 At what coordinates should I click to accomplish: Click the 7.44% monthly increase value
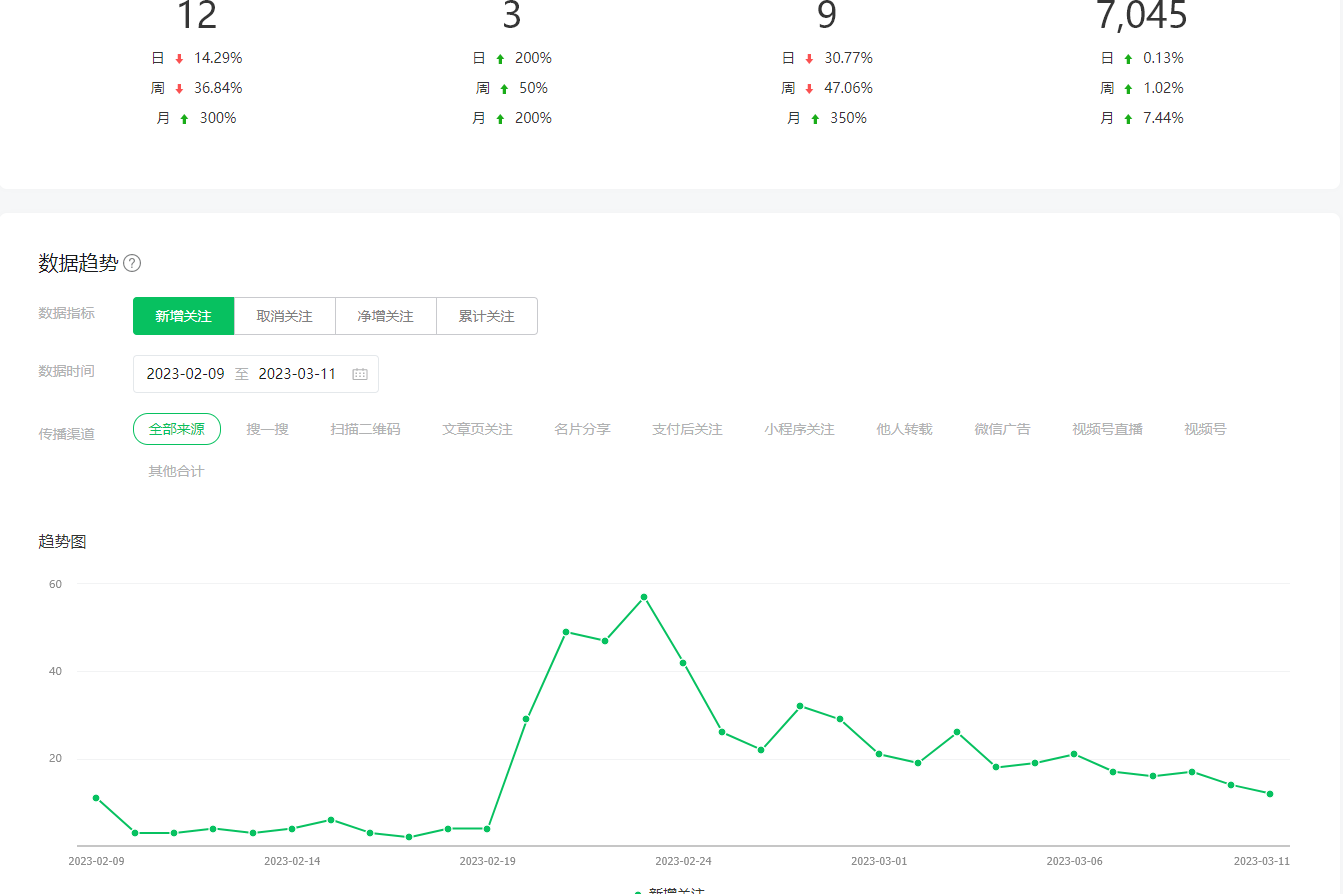click(1164, 118)
